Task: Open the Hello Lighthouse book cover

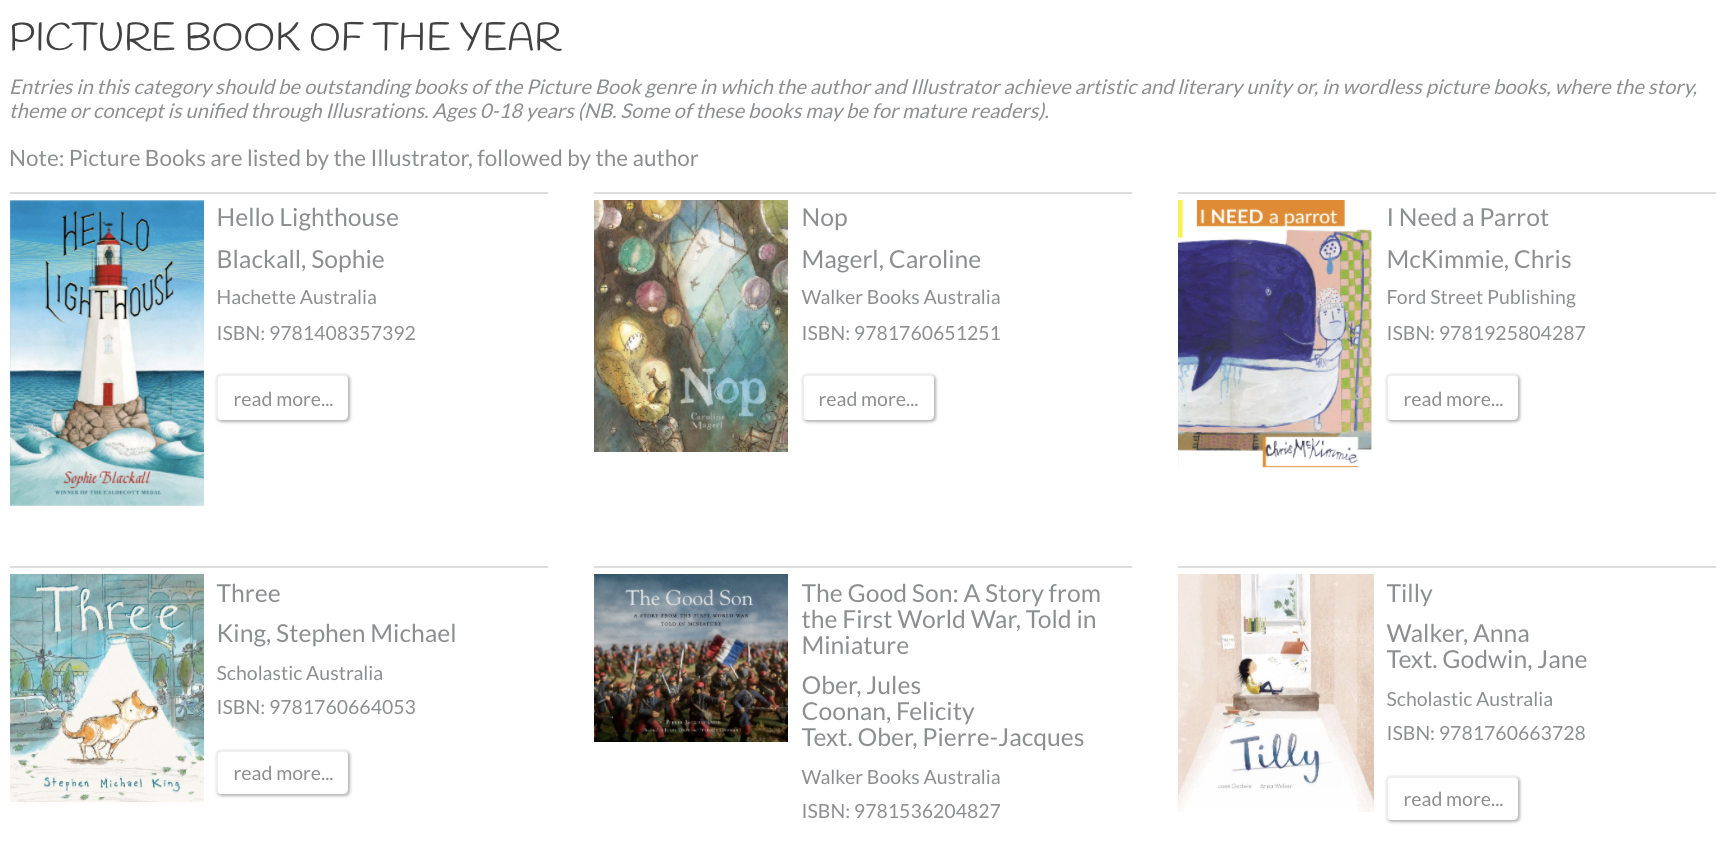Action: [107, 352]
